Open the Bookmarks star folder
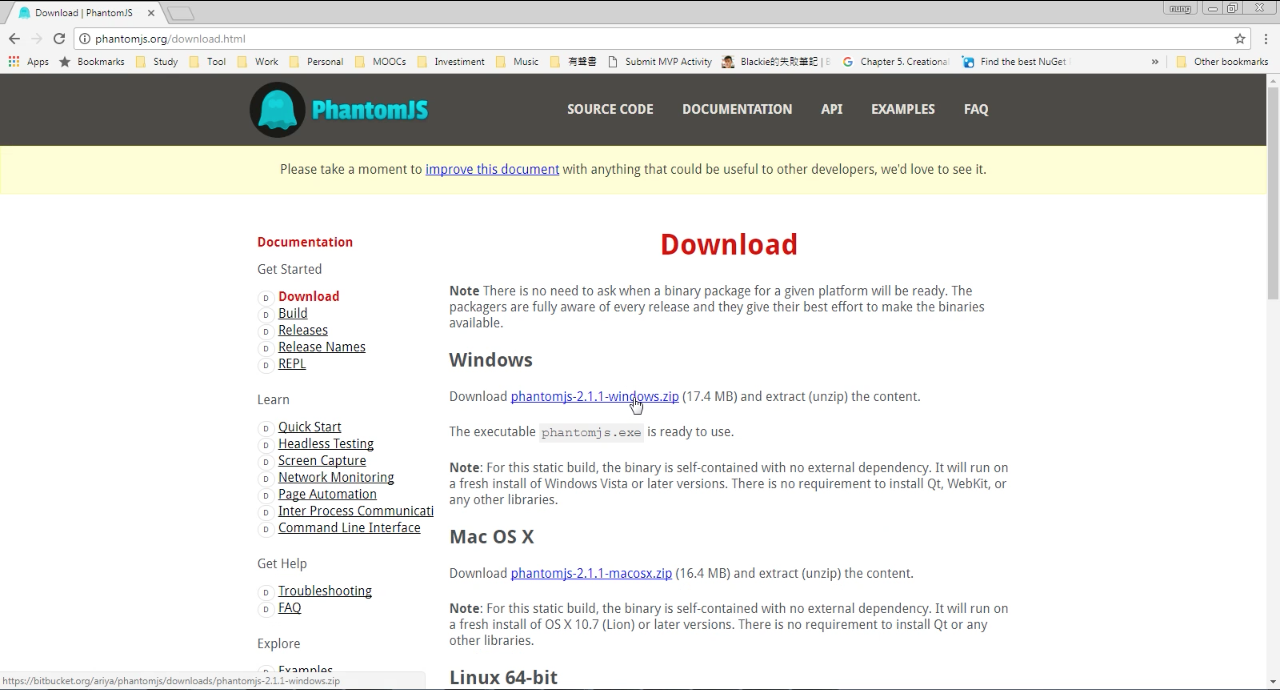This screenshot has height=690, width=1280. 91,62
